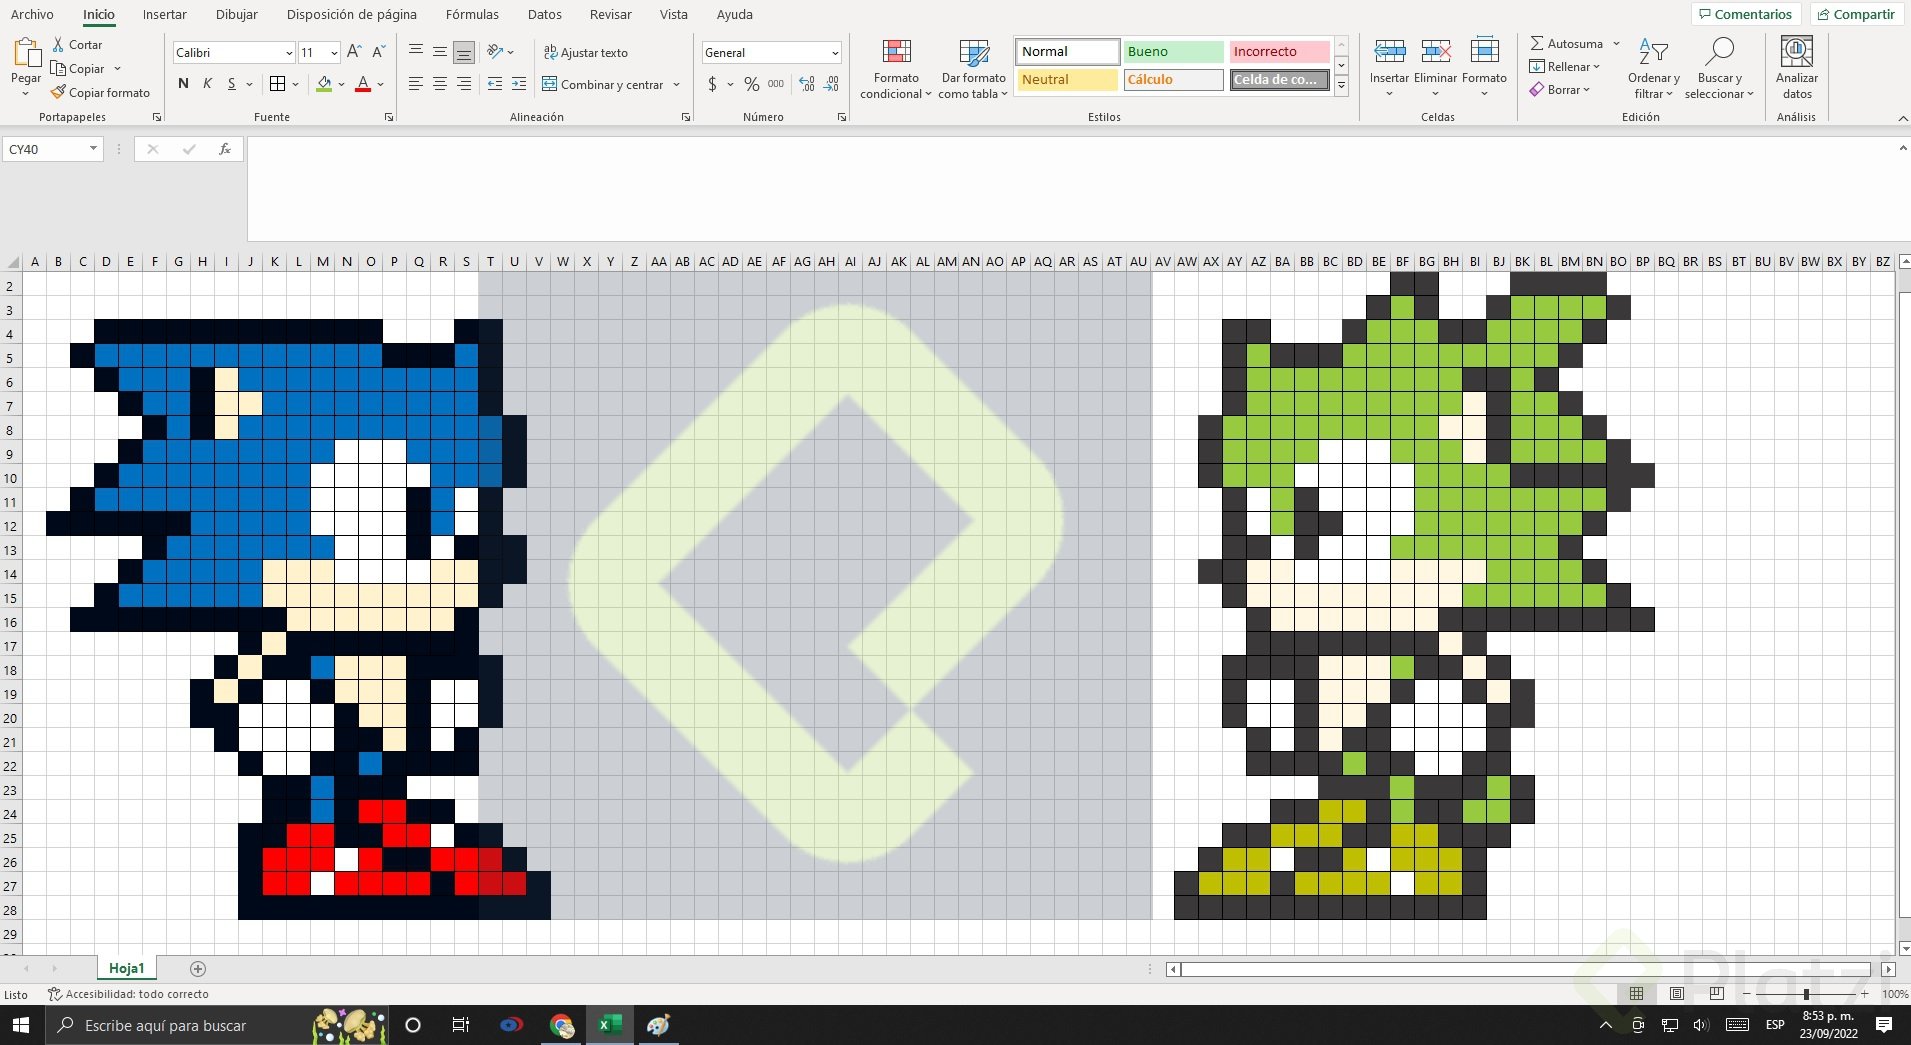Viewport: 1911px width, 1045px height.
Task: Open General number format dropdown
Action: 835,53
